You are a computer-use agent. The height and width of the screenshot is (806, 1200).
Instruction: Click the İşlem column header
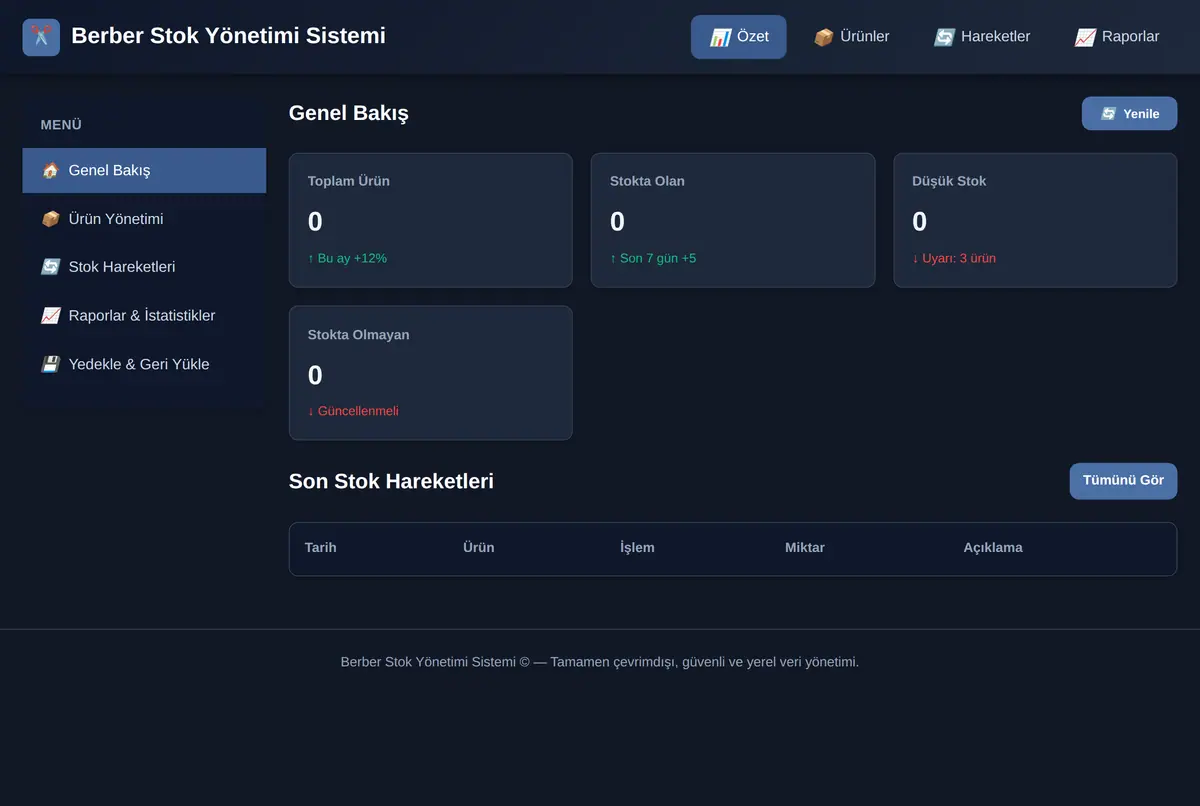(637, 548)
